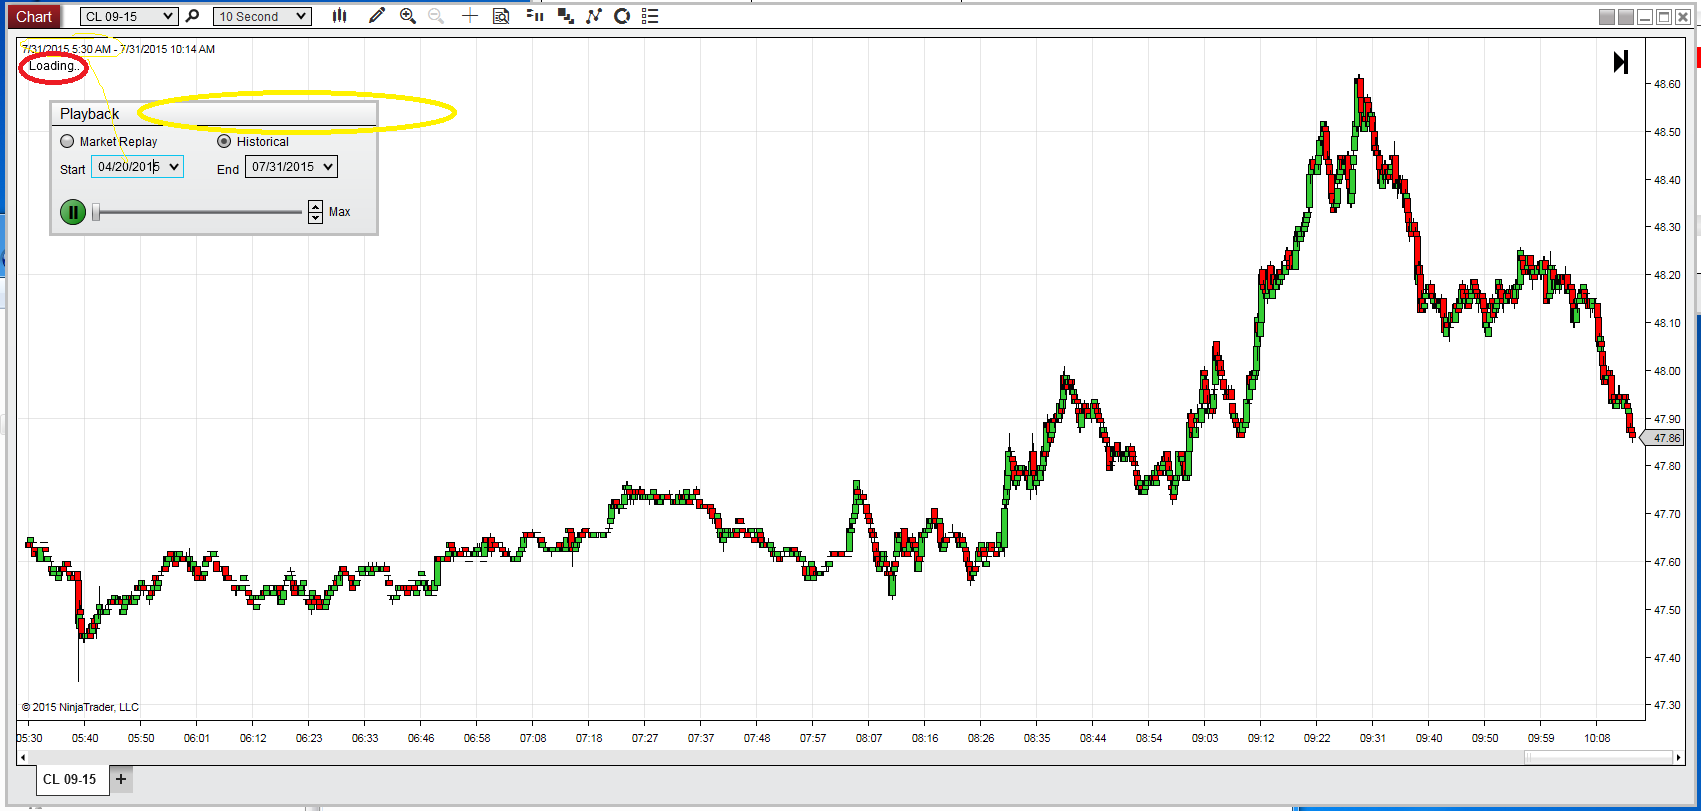
Task: Expand the End date 07/31/2015 picker
Action: (328, 167)
